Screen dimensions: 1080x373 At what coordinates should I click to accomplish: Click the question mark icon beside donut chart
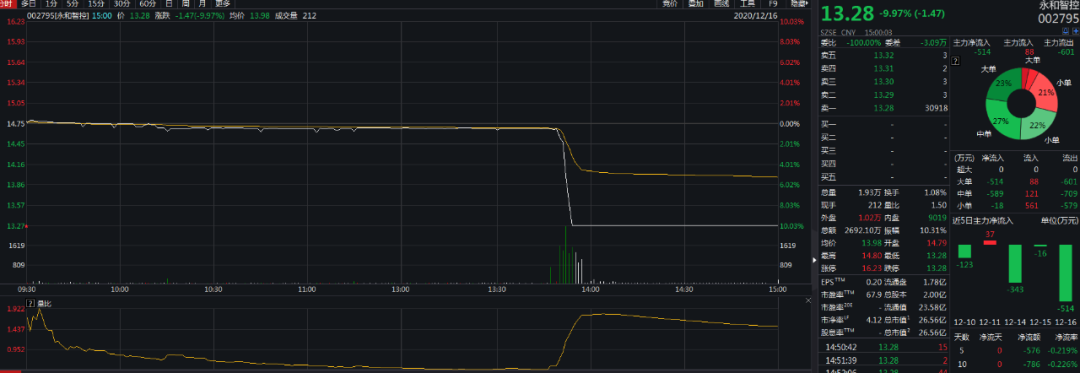tap(955, 61)
